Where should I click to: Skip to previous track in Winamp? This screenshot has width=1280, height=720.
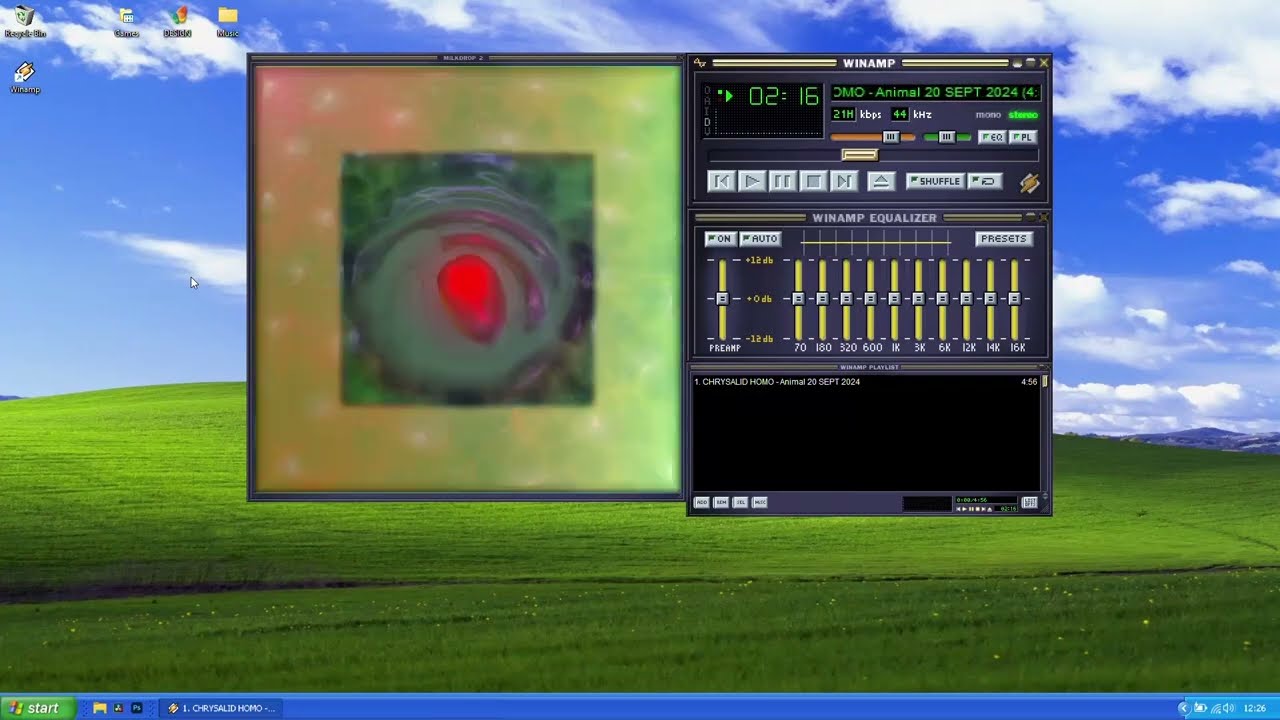coord(721,181)
